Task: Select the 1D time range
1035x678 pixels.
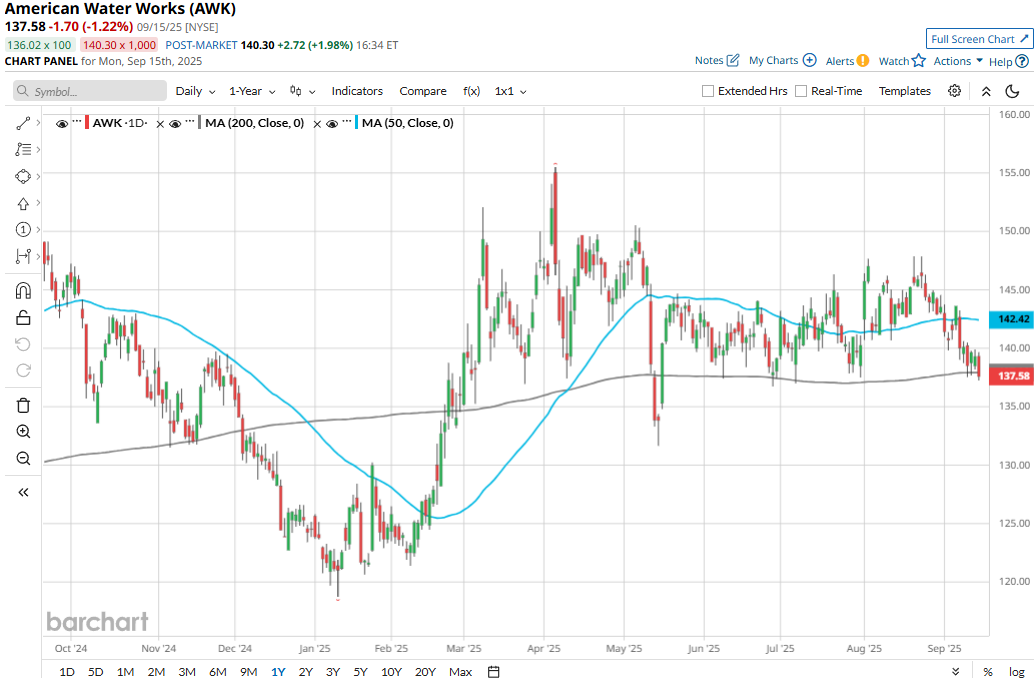Action: (67, 671)
